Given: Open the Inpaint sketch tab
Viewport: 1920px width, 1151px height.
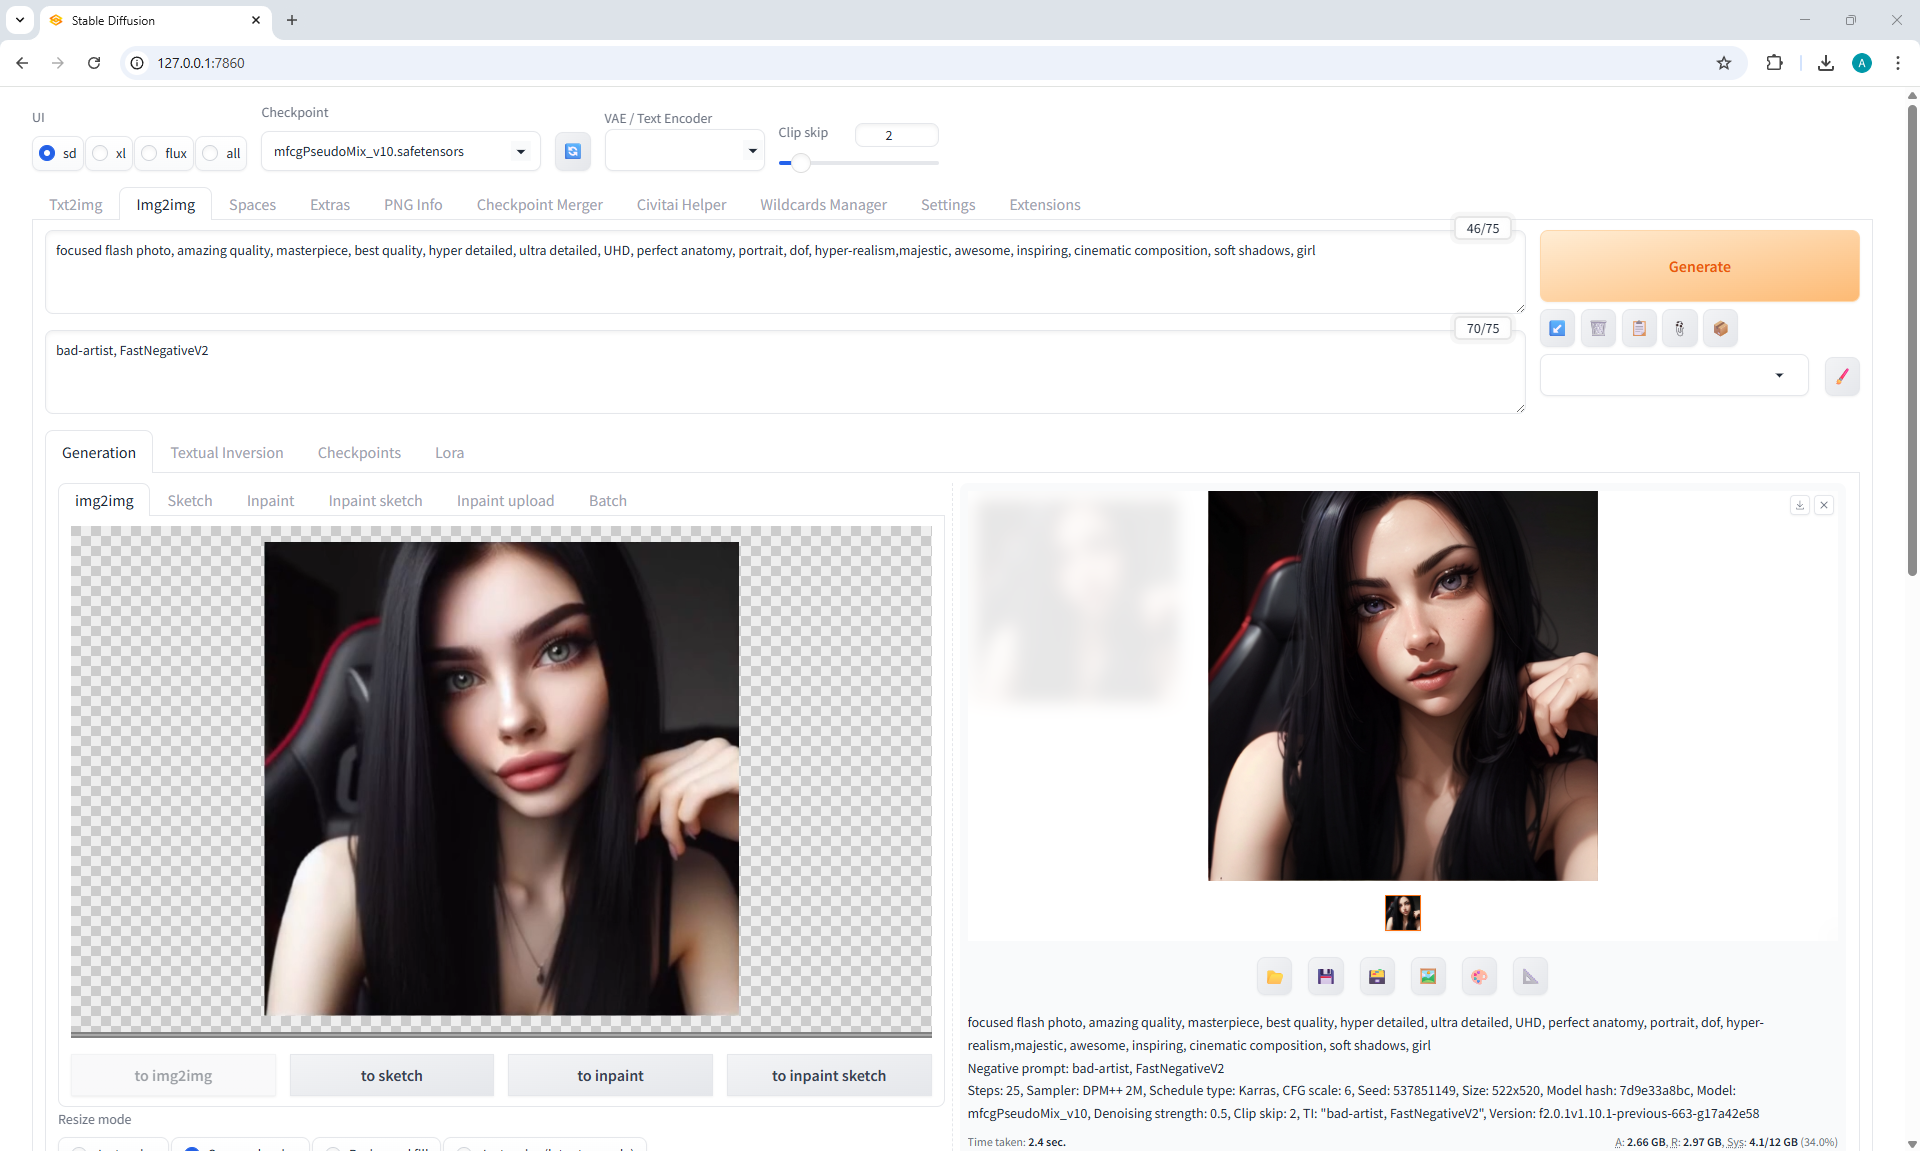Looking at the screenshot, I should (x=375, y=501).
